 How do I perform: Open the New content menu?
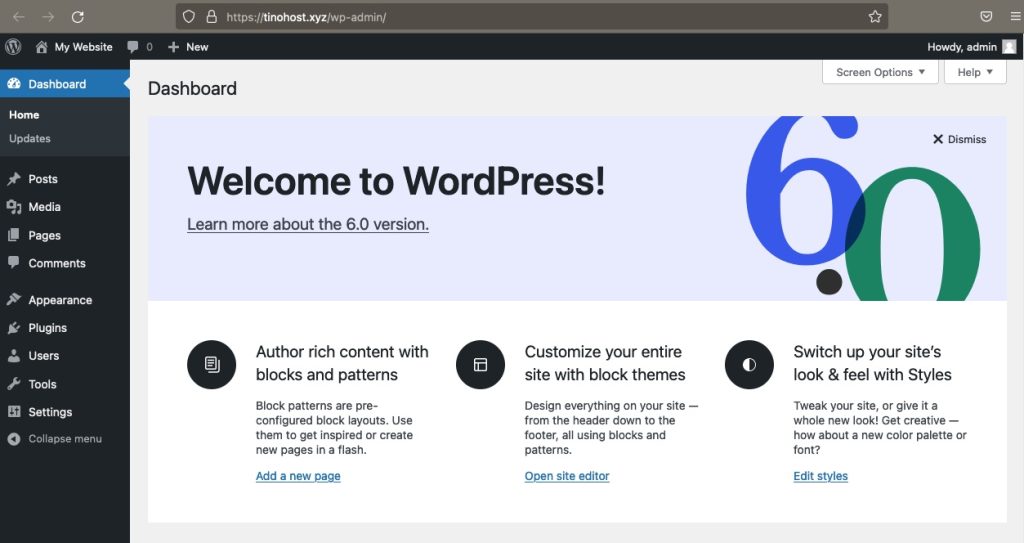click(x=188, y=47)
